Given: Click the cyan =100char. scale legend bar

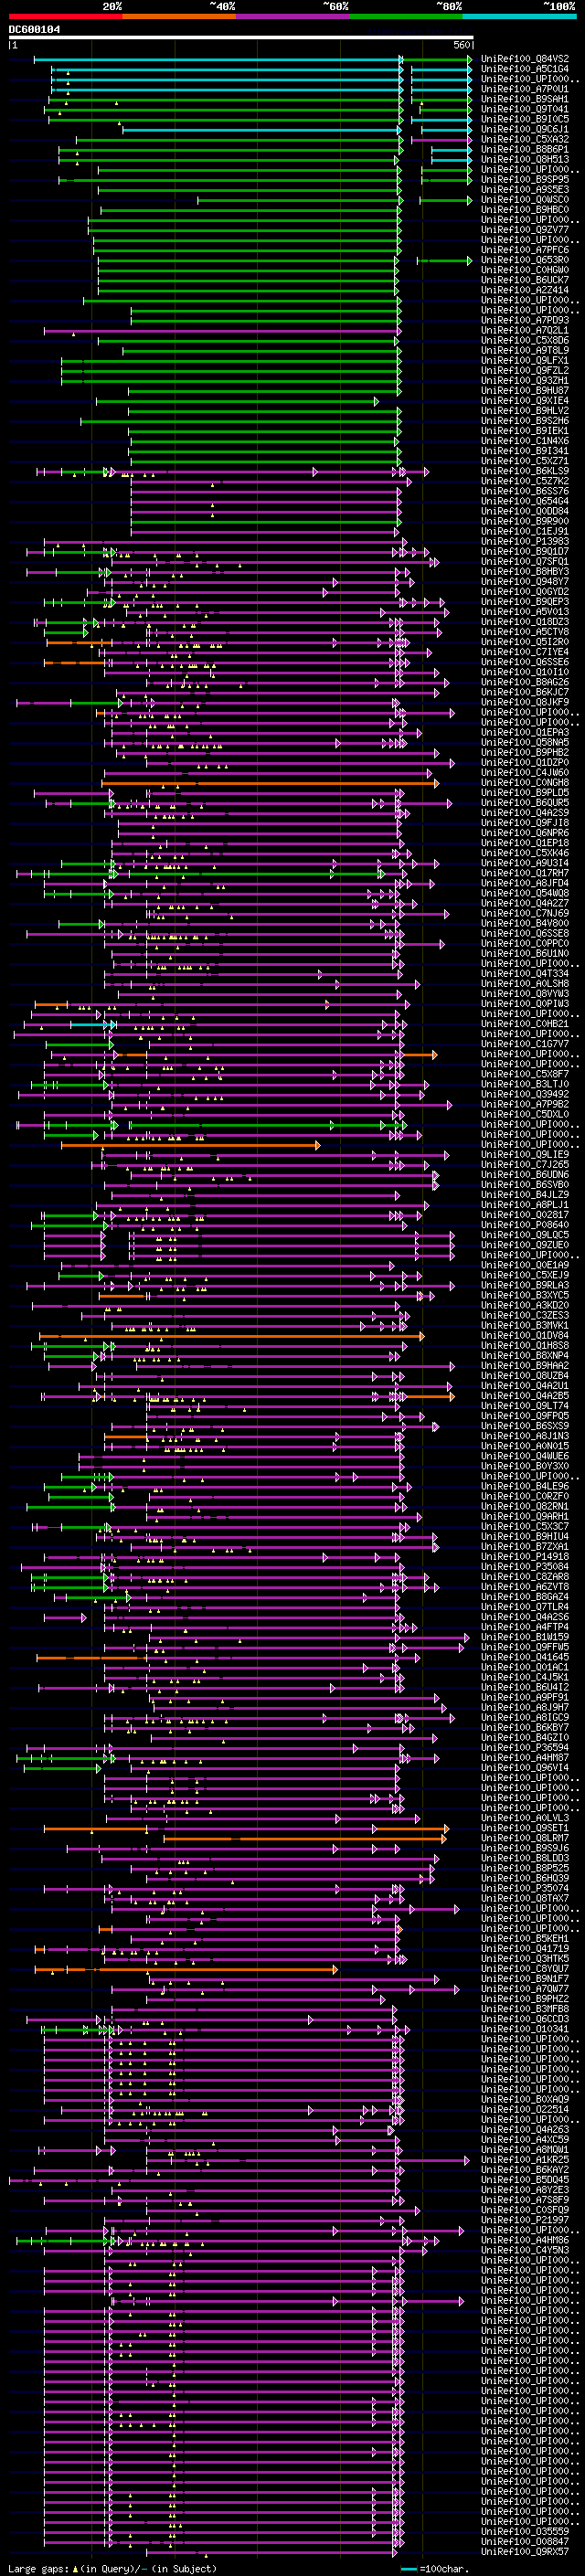Looking at the screenshot, I should click(x=408, y=2569).
